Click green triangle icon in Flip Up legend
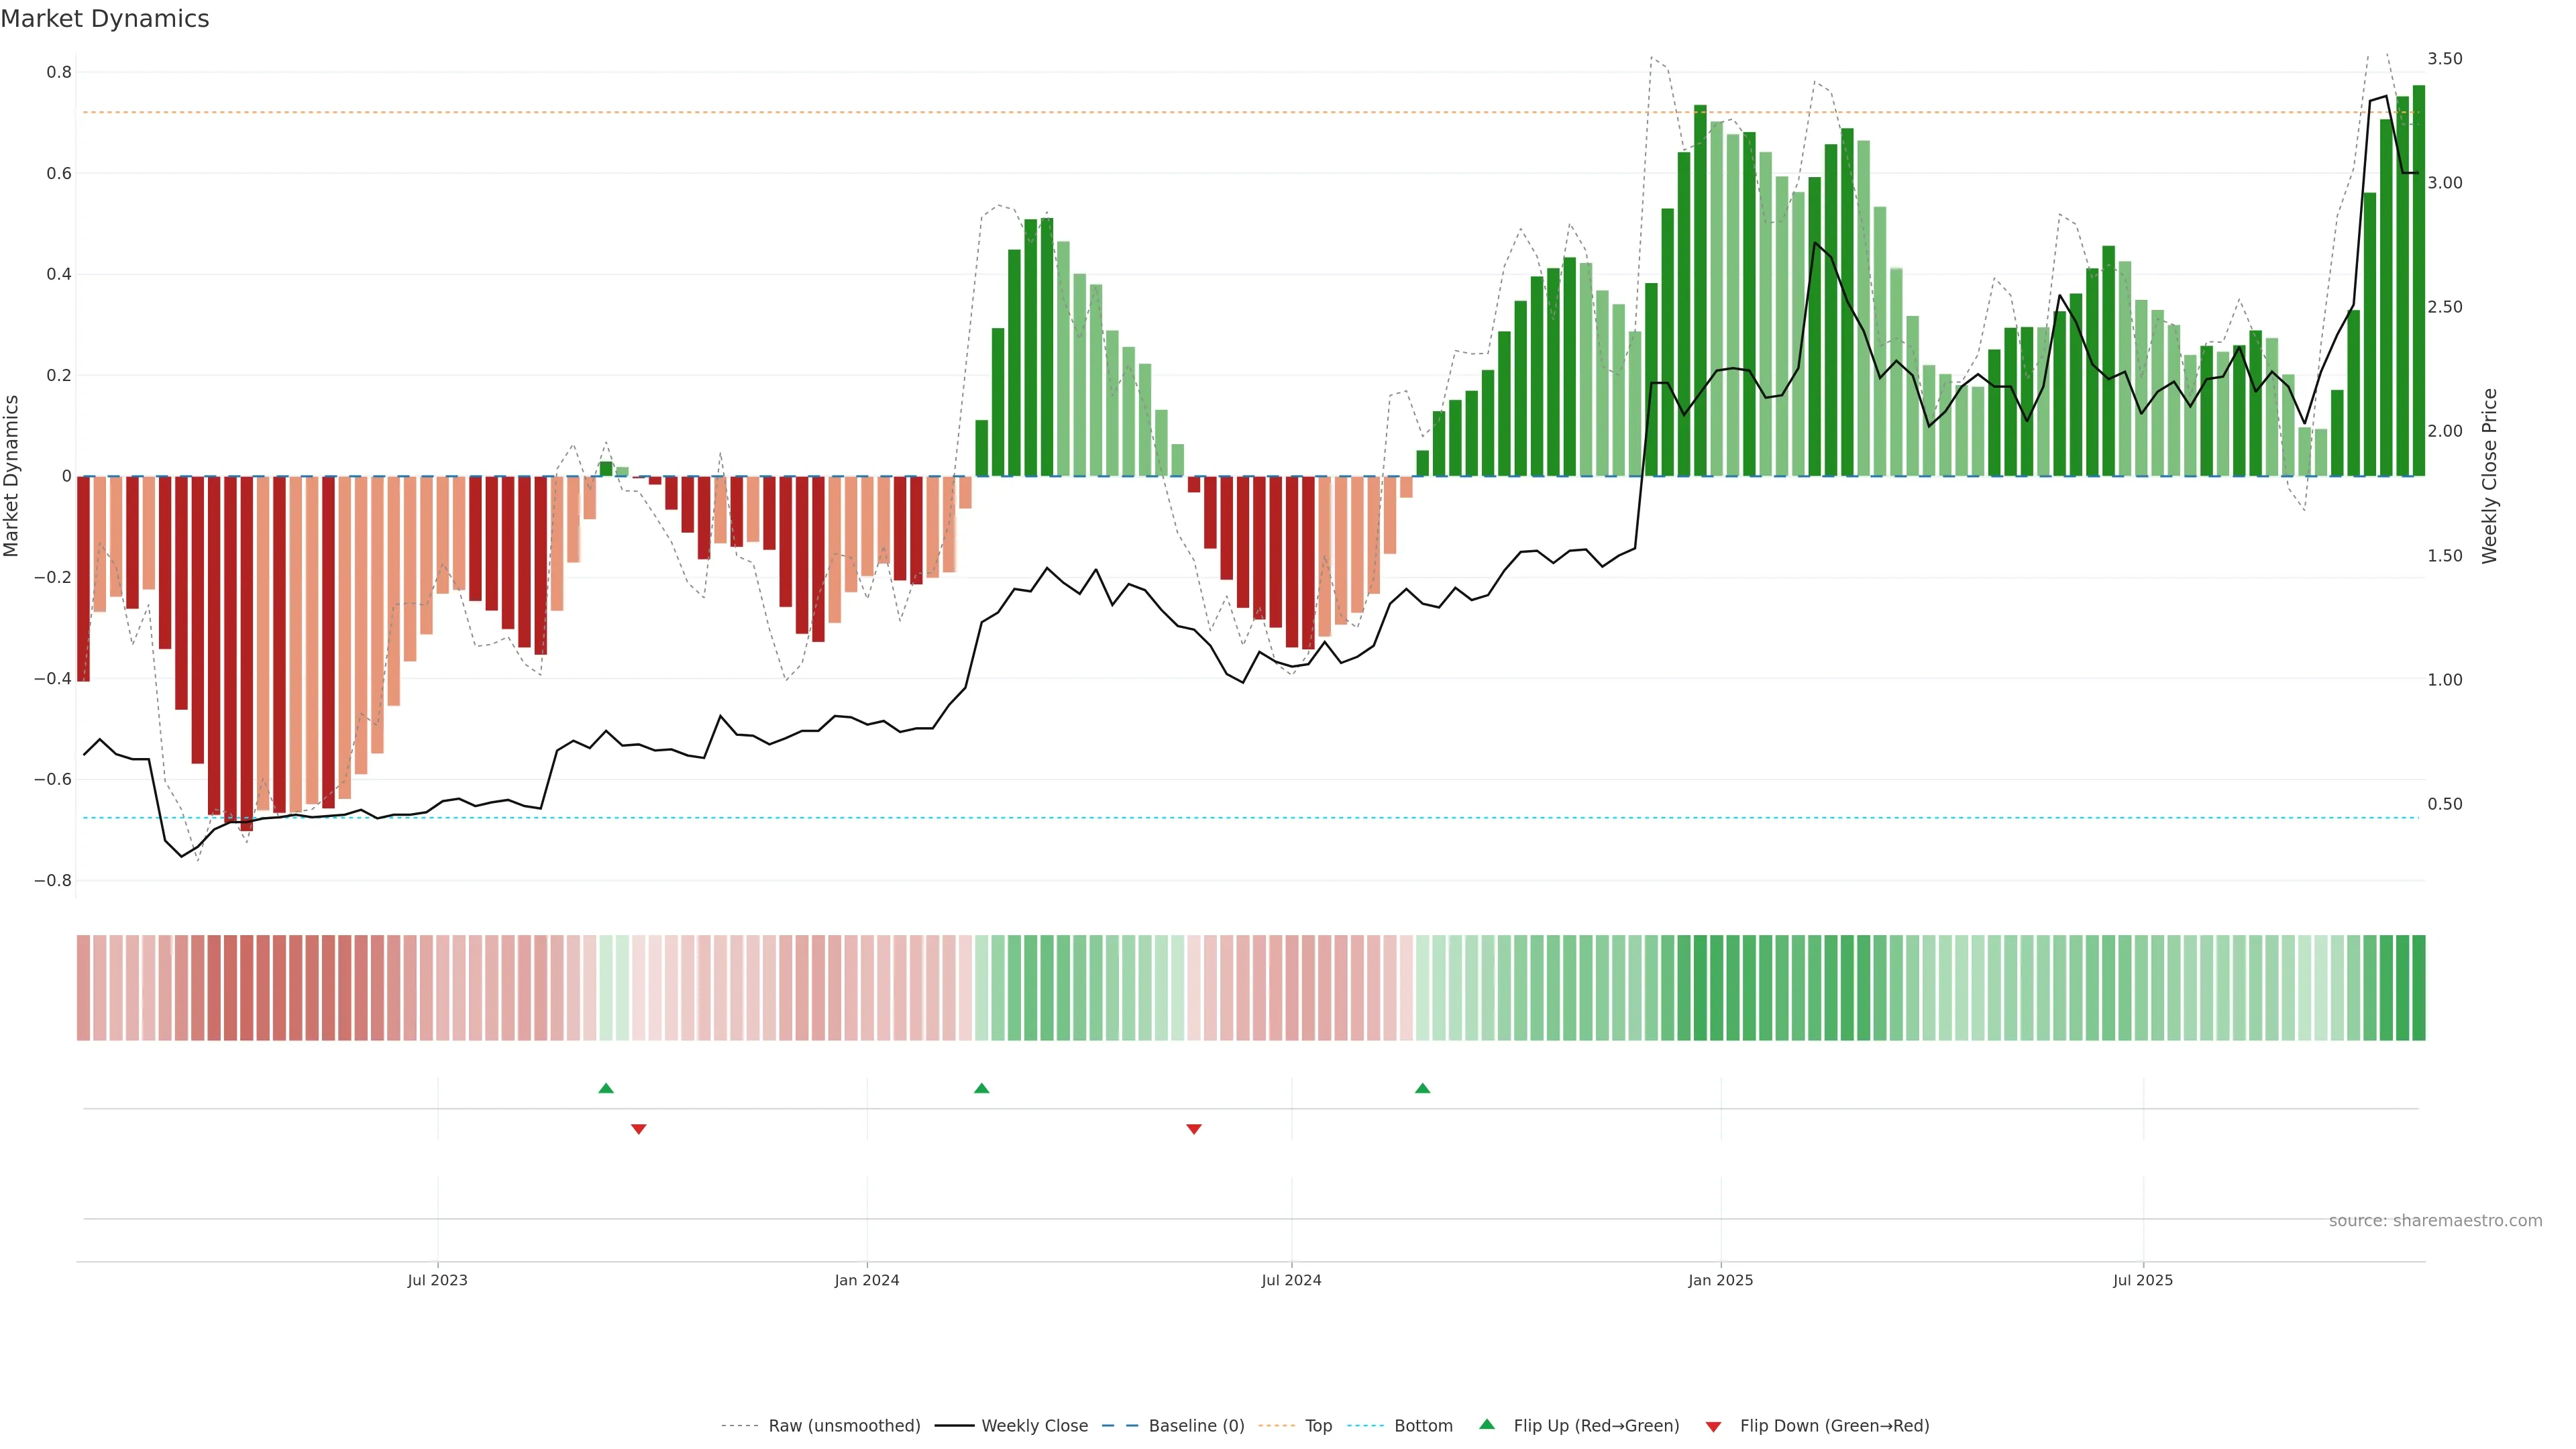 pos(1487,1425)
